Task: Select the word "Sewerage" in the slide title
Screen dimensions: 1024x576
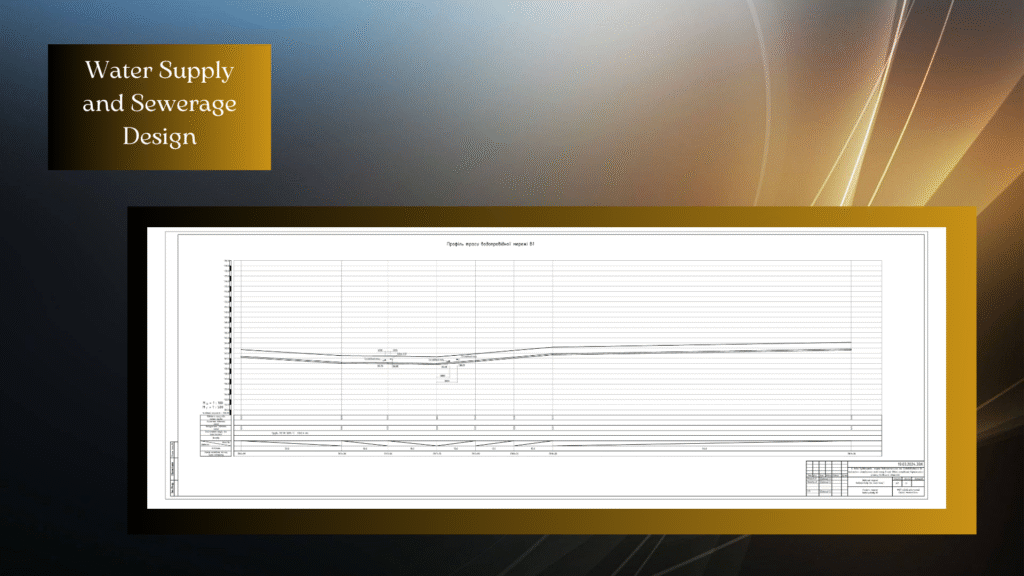Action: click(x=188, y=103)
